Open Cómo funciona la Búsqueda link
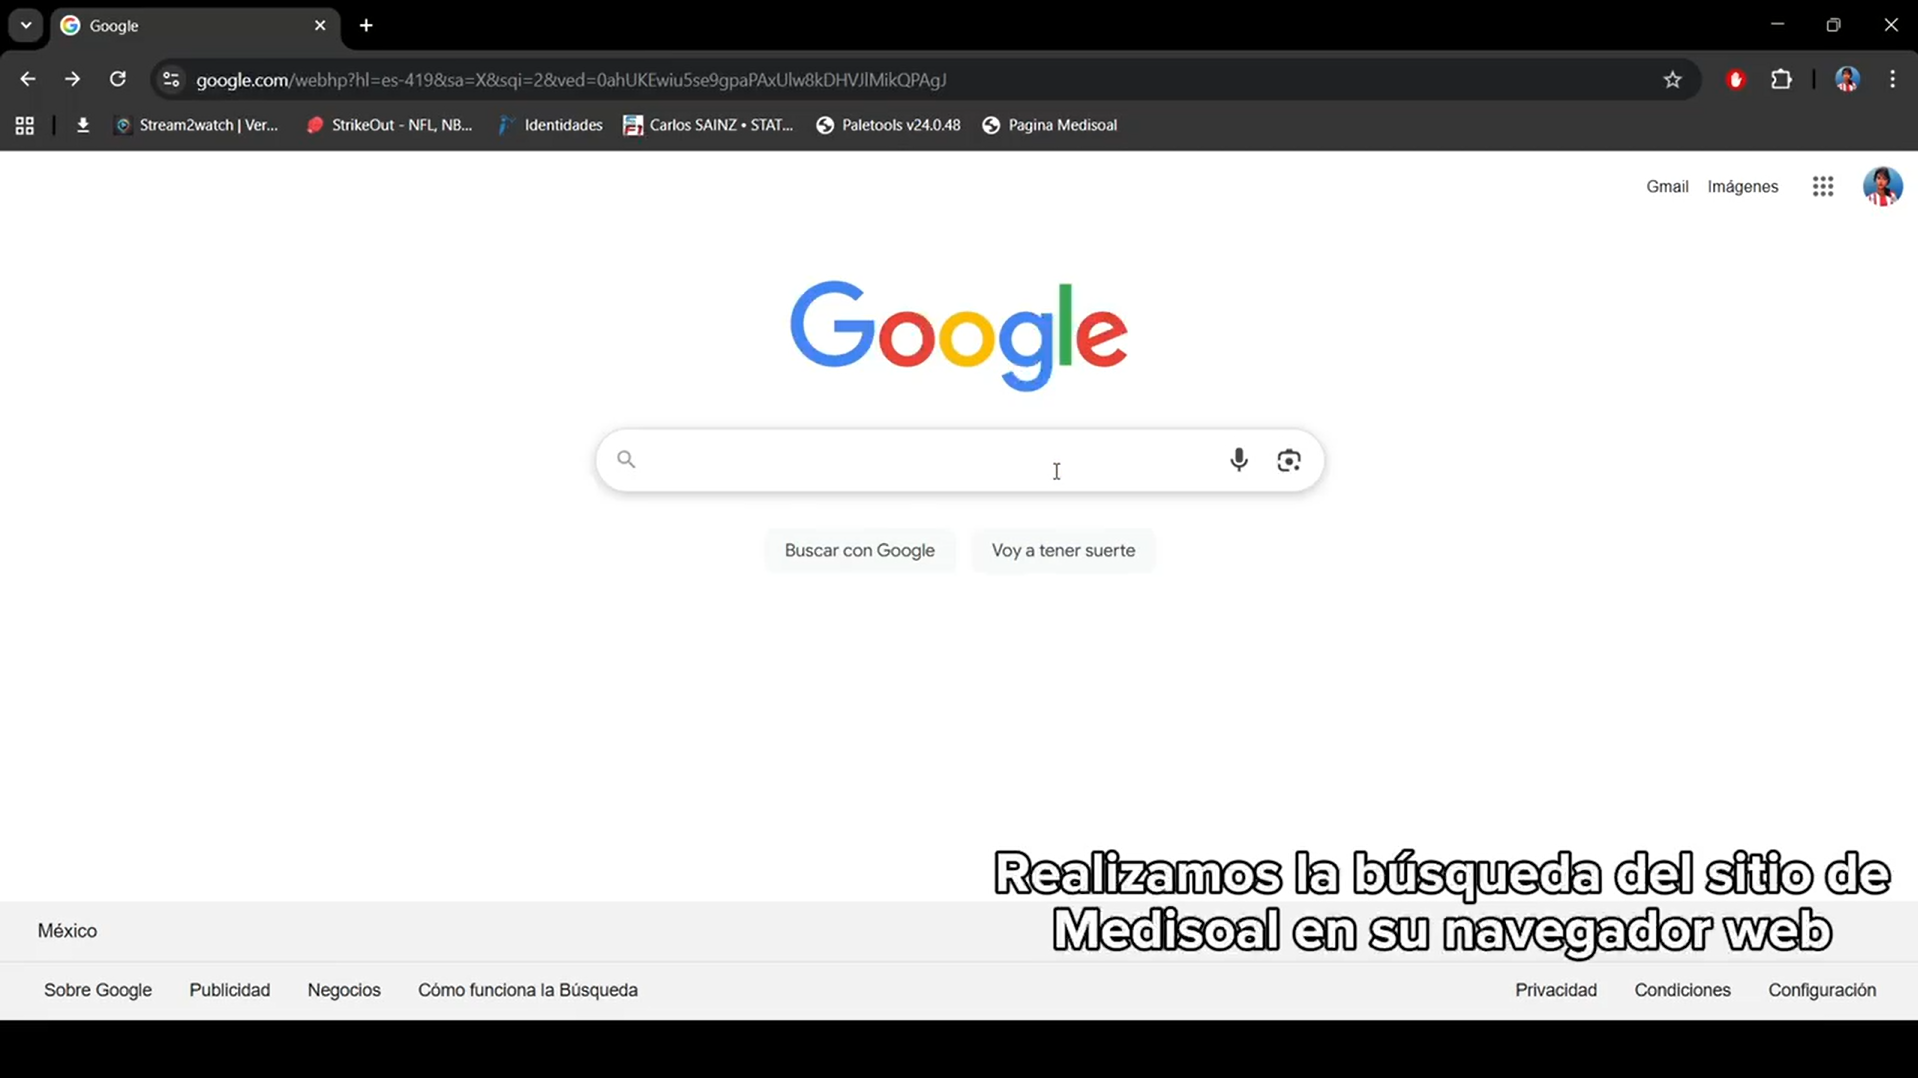Image resolution: width=1918 pixels, height=1078 pixels. (528, 990)
